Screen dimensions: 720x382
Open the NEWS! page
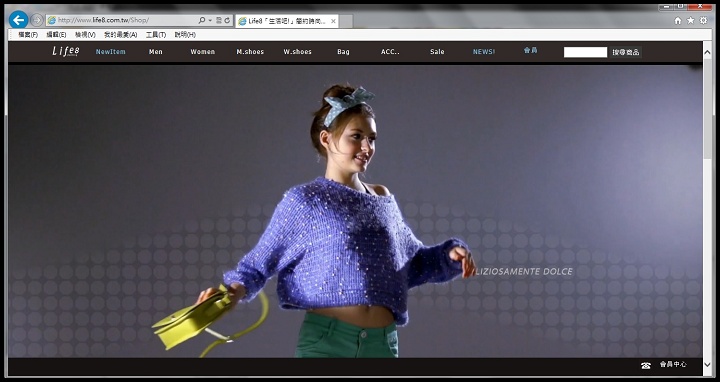484,52
